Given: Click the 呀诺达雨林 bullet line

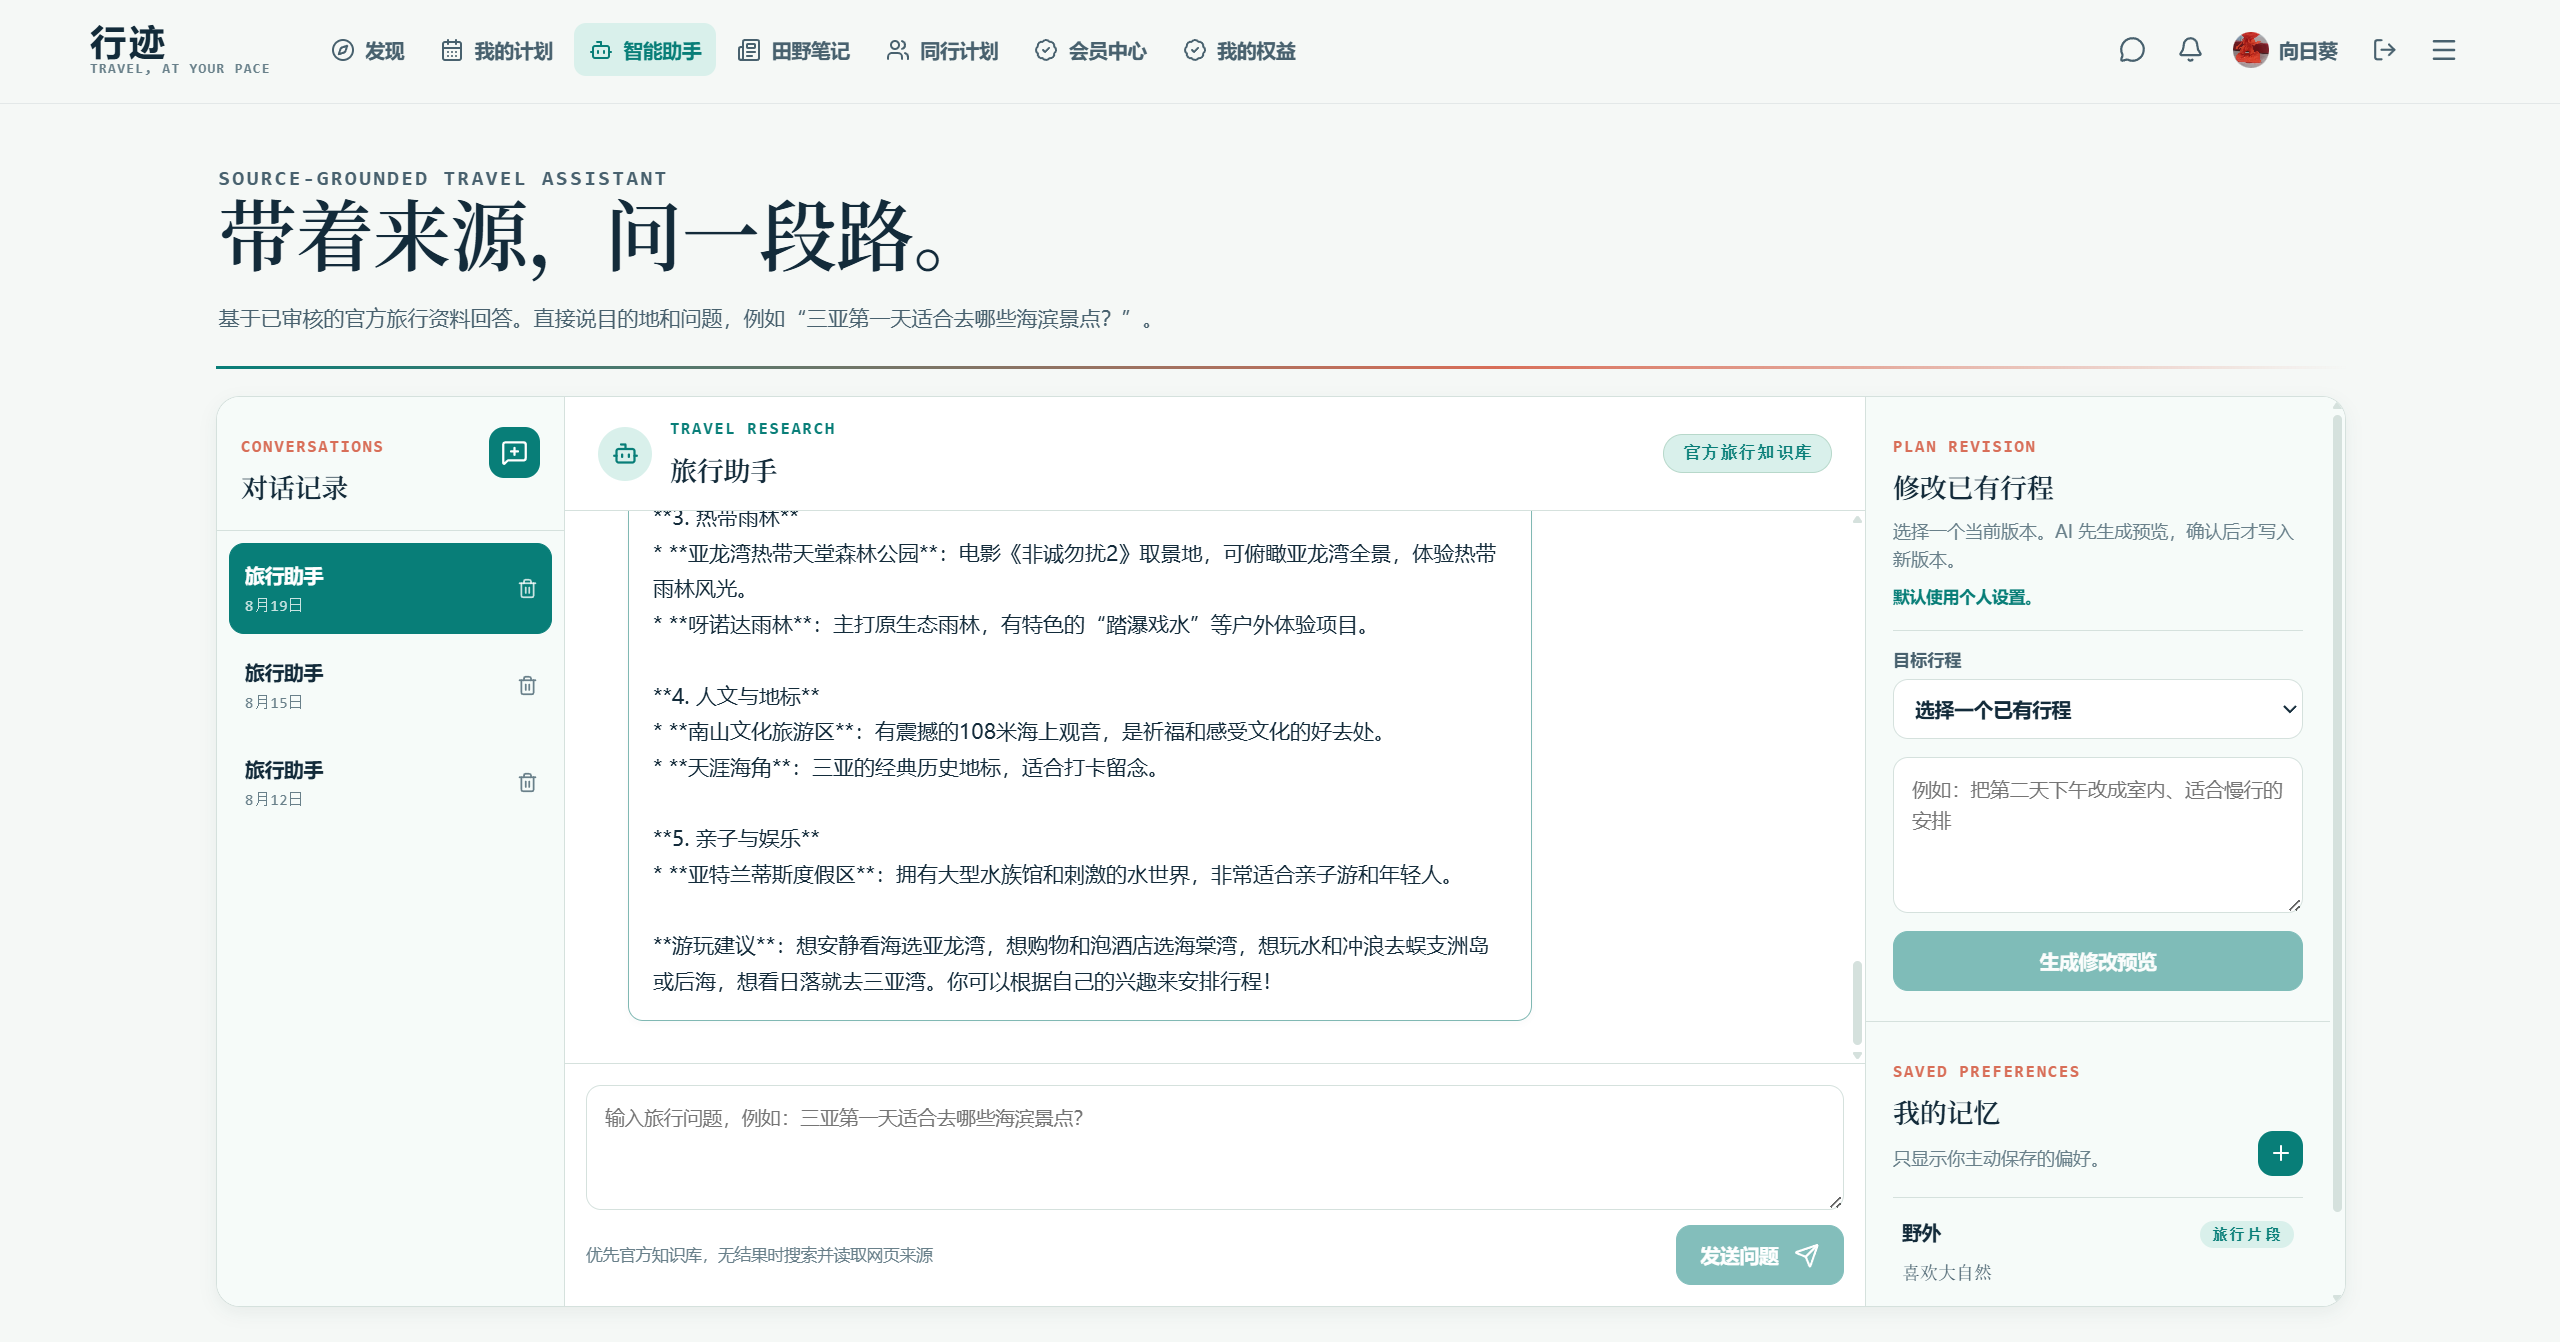Looking at the screenshot, I should 1012,626.
